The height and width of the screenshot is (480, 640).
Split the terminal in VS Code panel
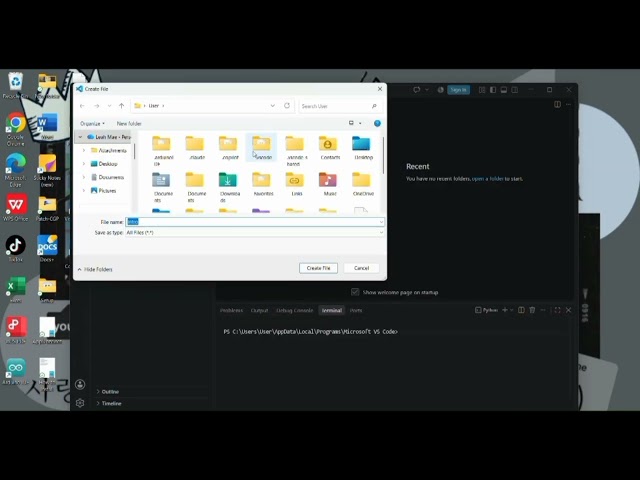(x=521, y=310)
